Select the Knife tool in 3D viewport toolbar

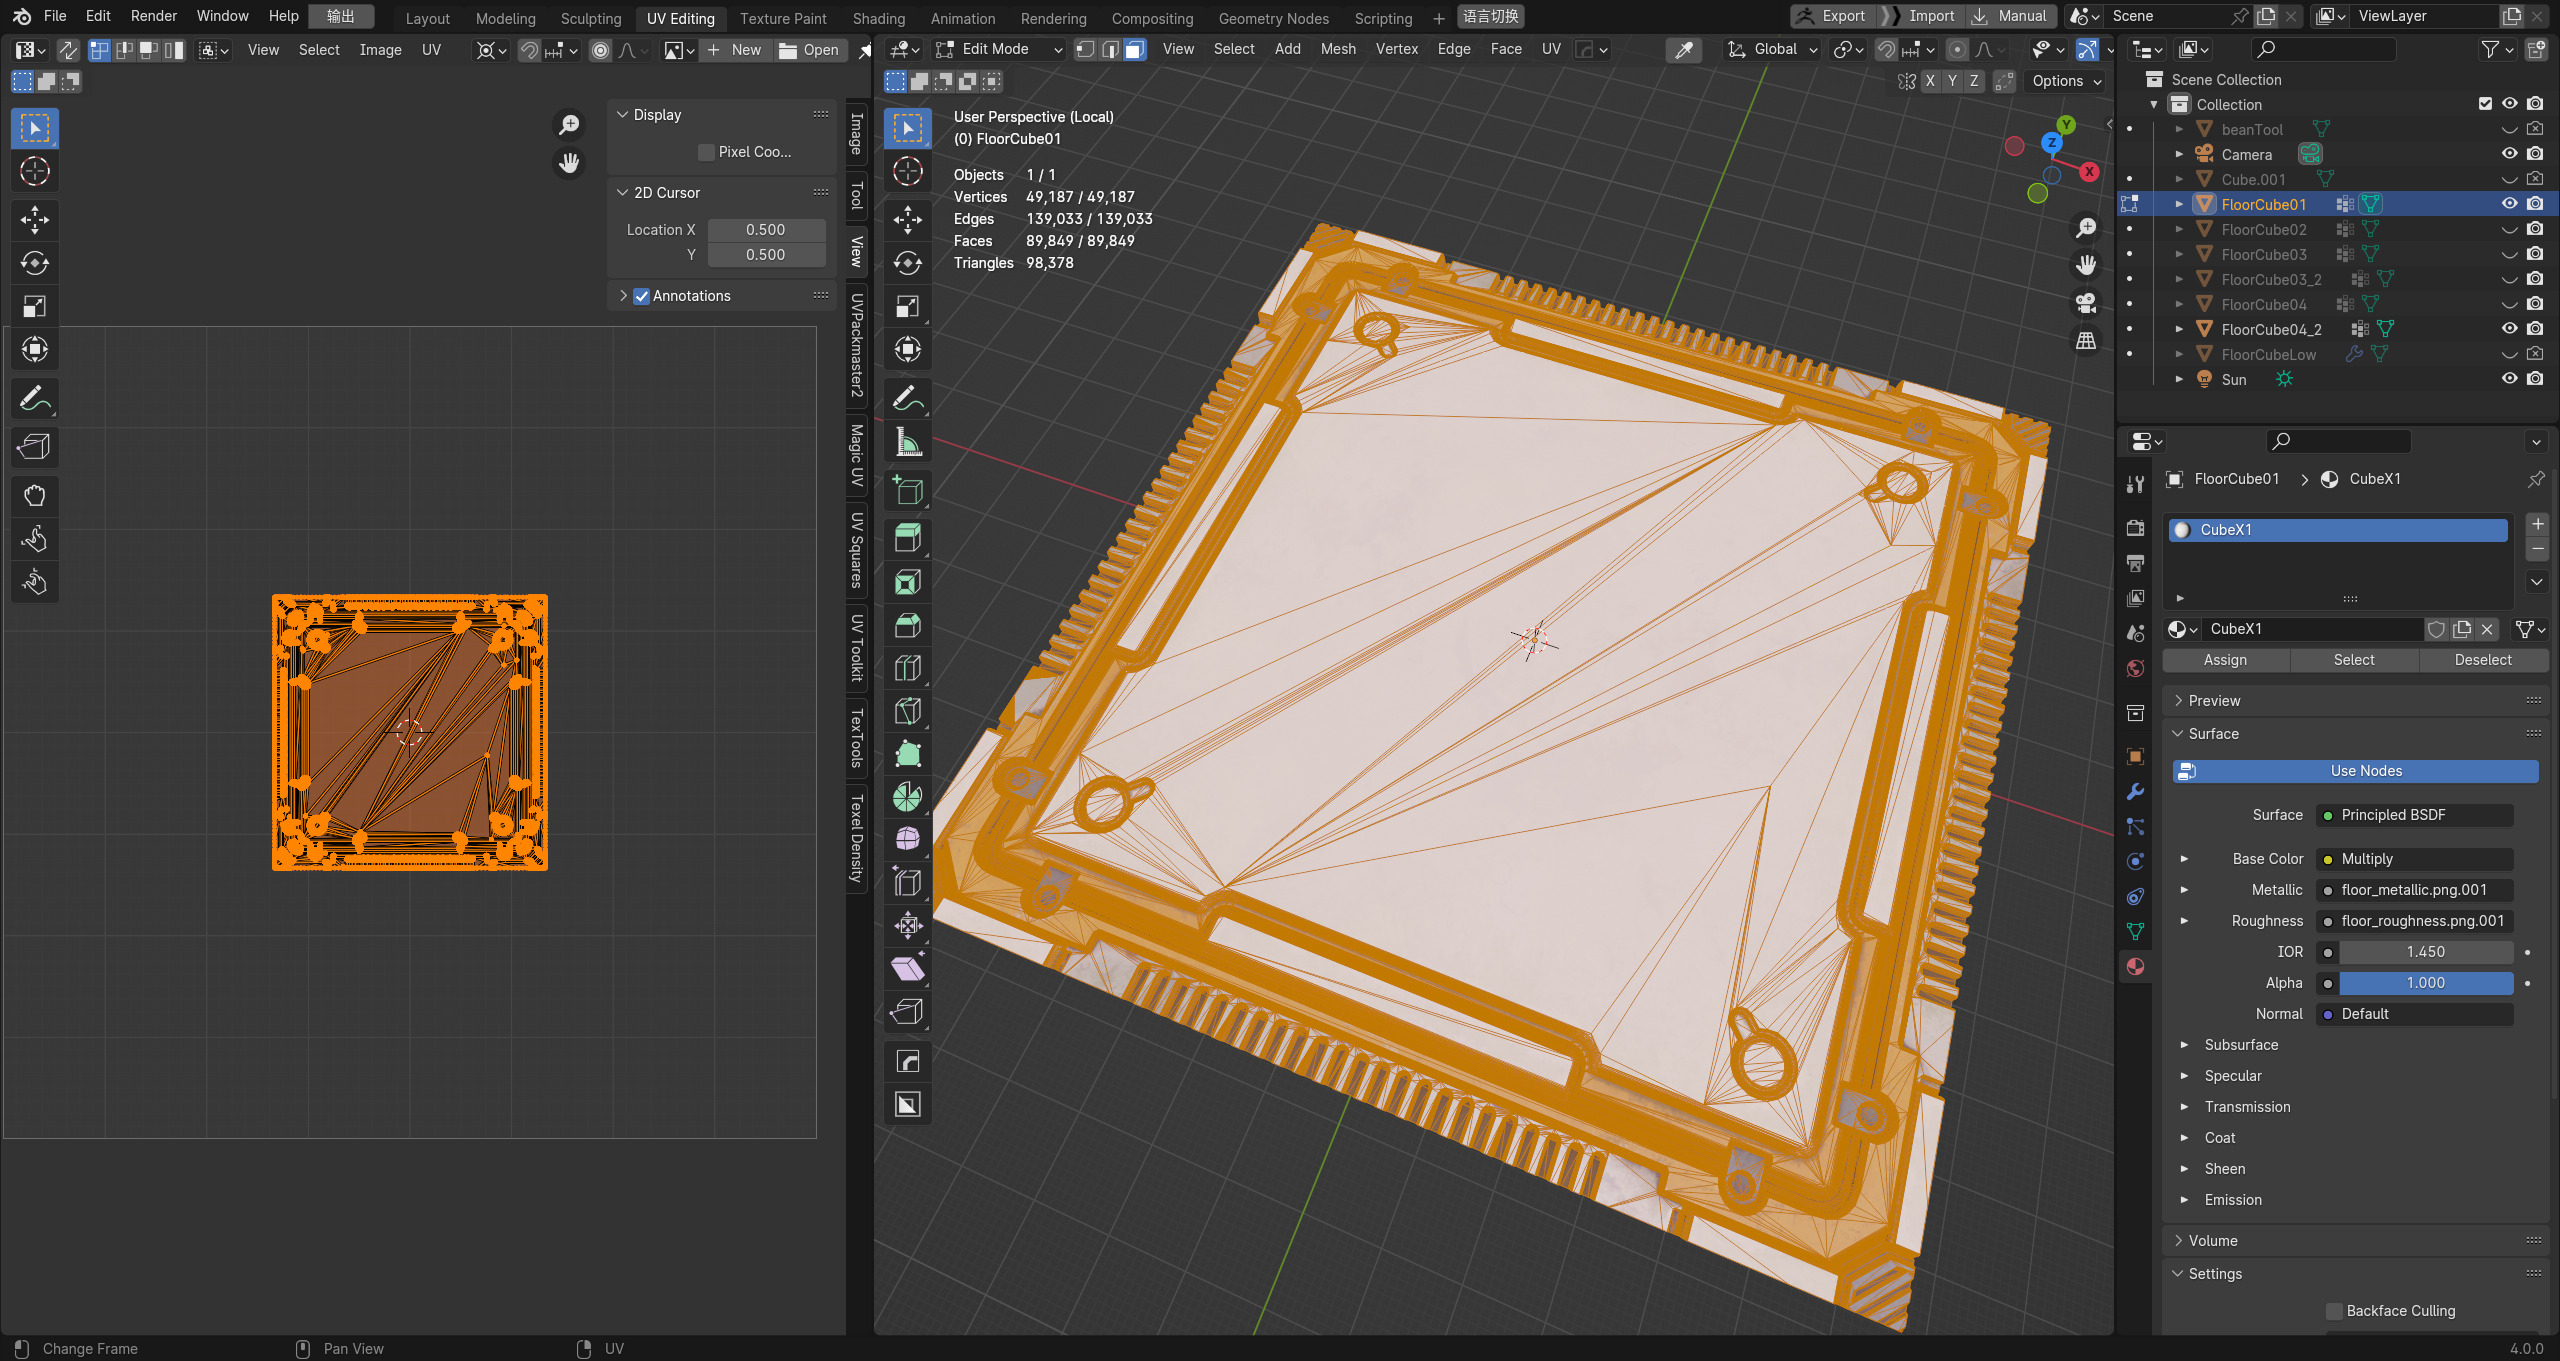coord(907,712)
